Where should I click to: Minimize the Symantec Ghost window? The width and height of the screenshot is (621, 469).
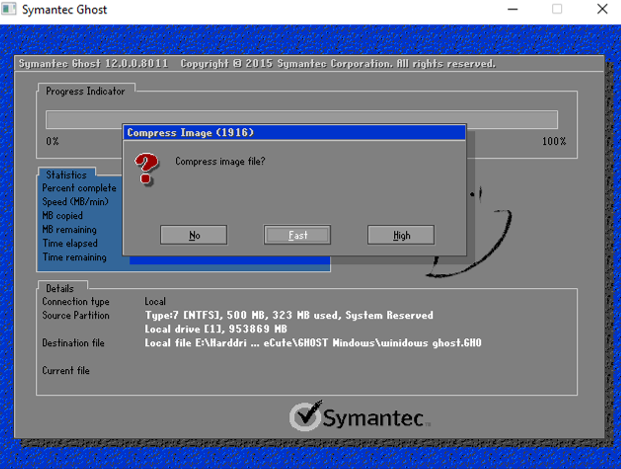[510, 10]
